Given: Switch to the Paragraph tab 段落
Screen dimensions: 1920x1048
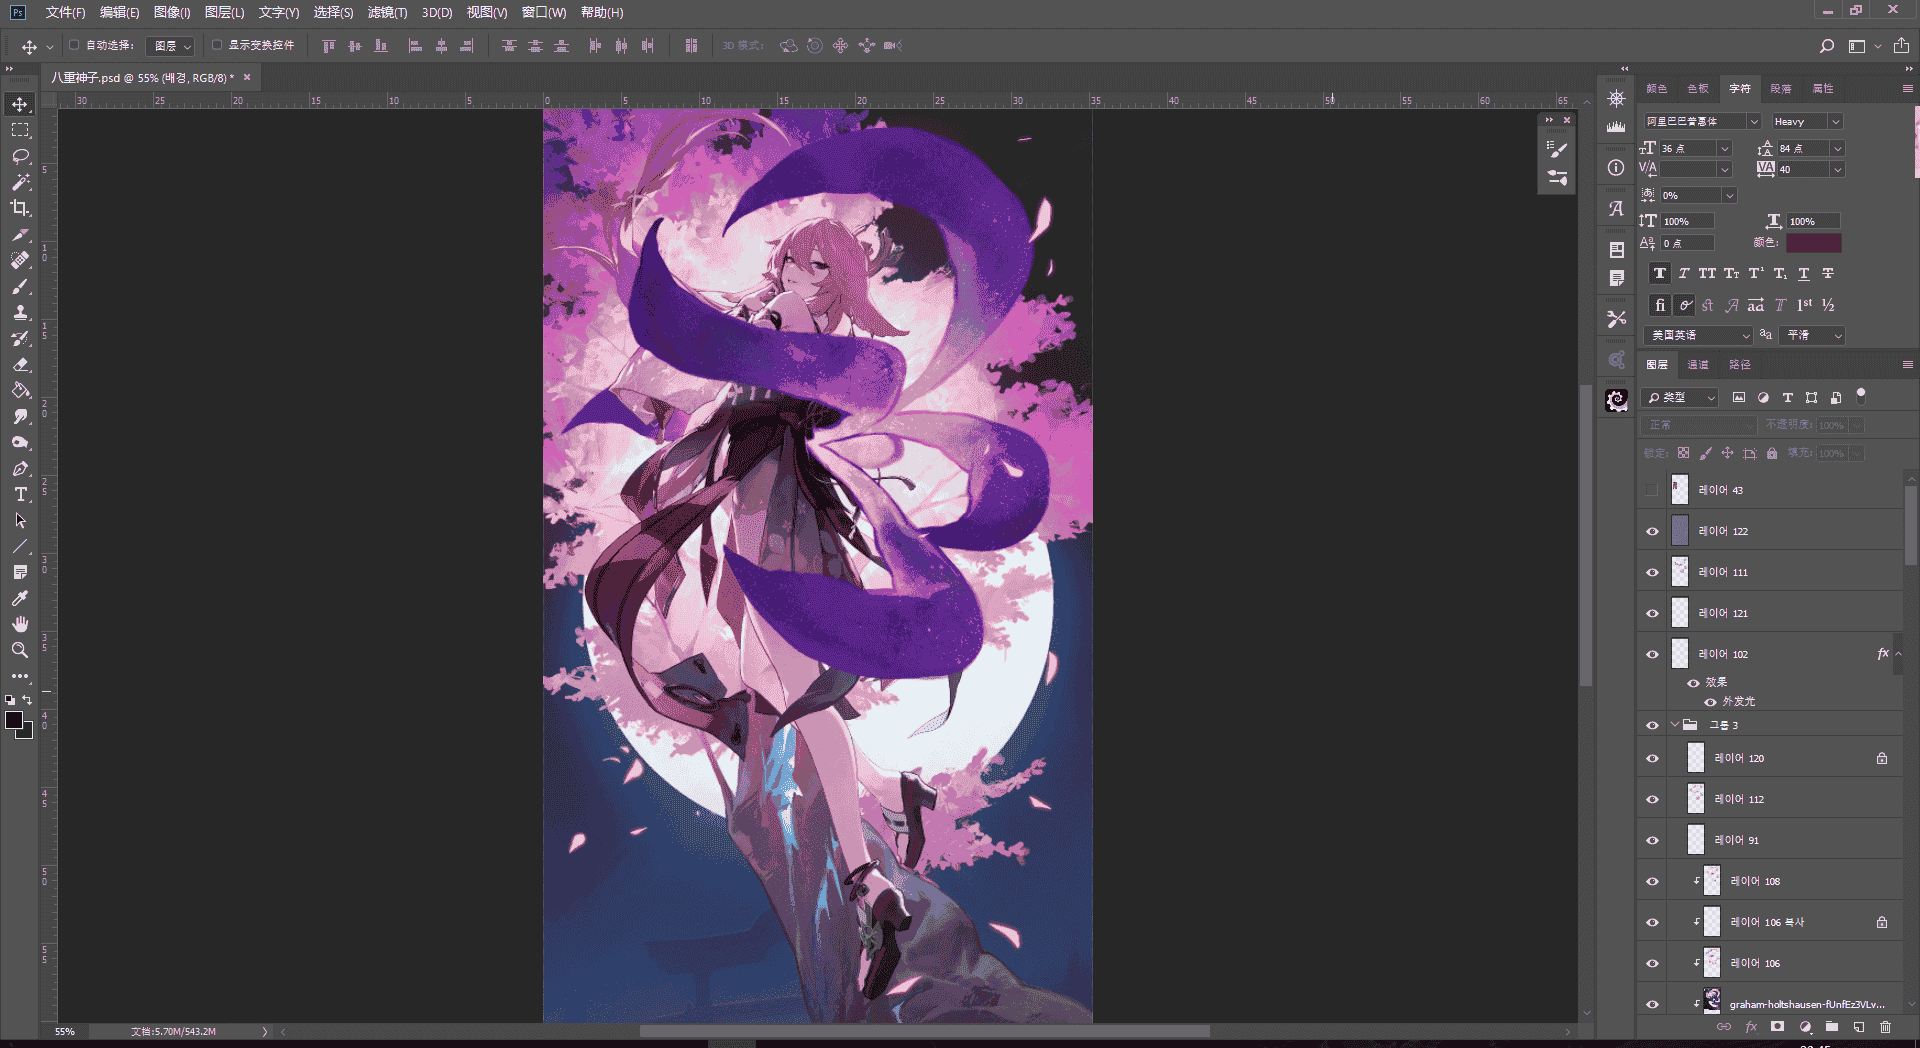Looking at the screenshot, I should (1781, 88).
